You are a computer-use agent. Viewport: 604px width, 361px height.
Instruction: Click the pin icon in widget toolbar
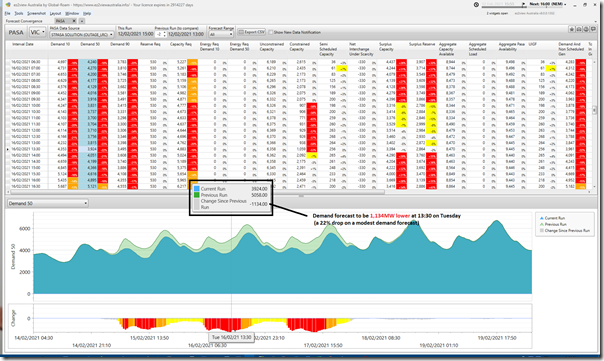point(572,29)
